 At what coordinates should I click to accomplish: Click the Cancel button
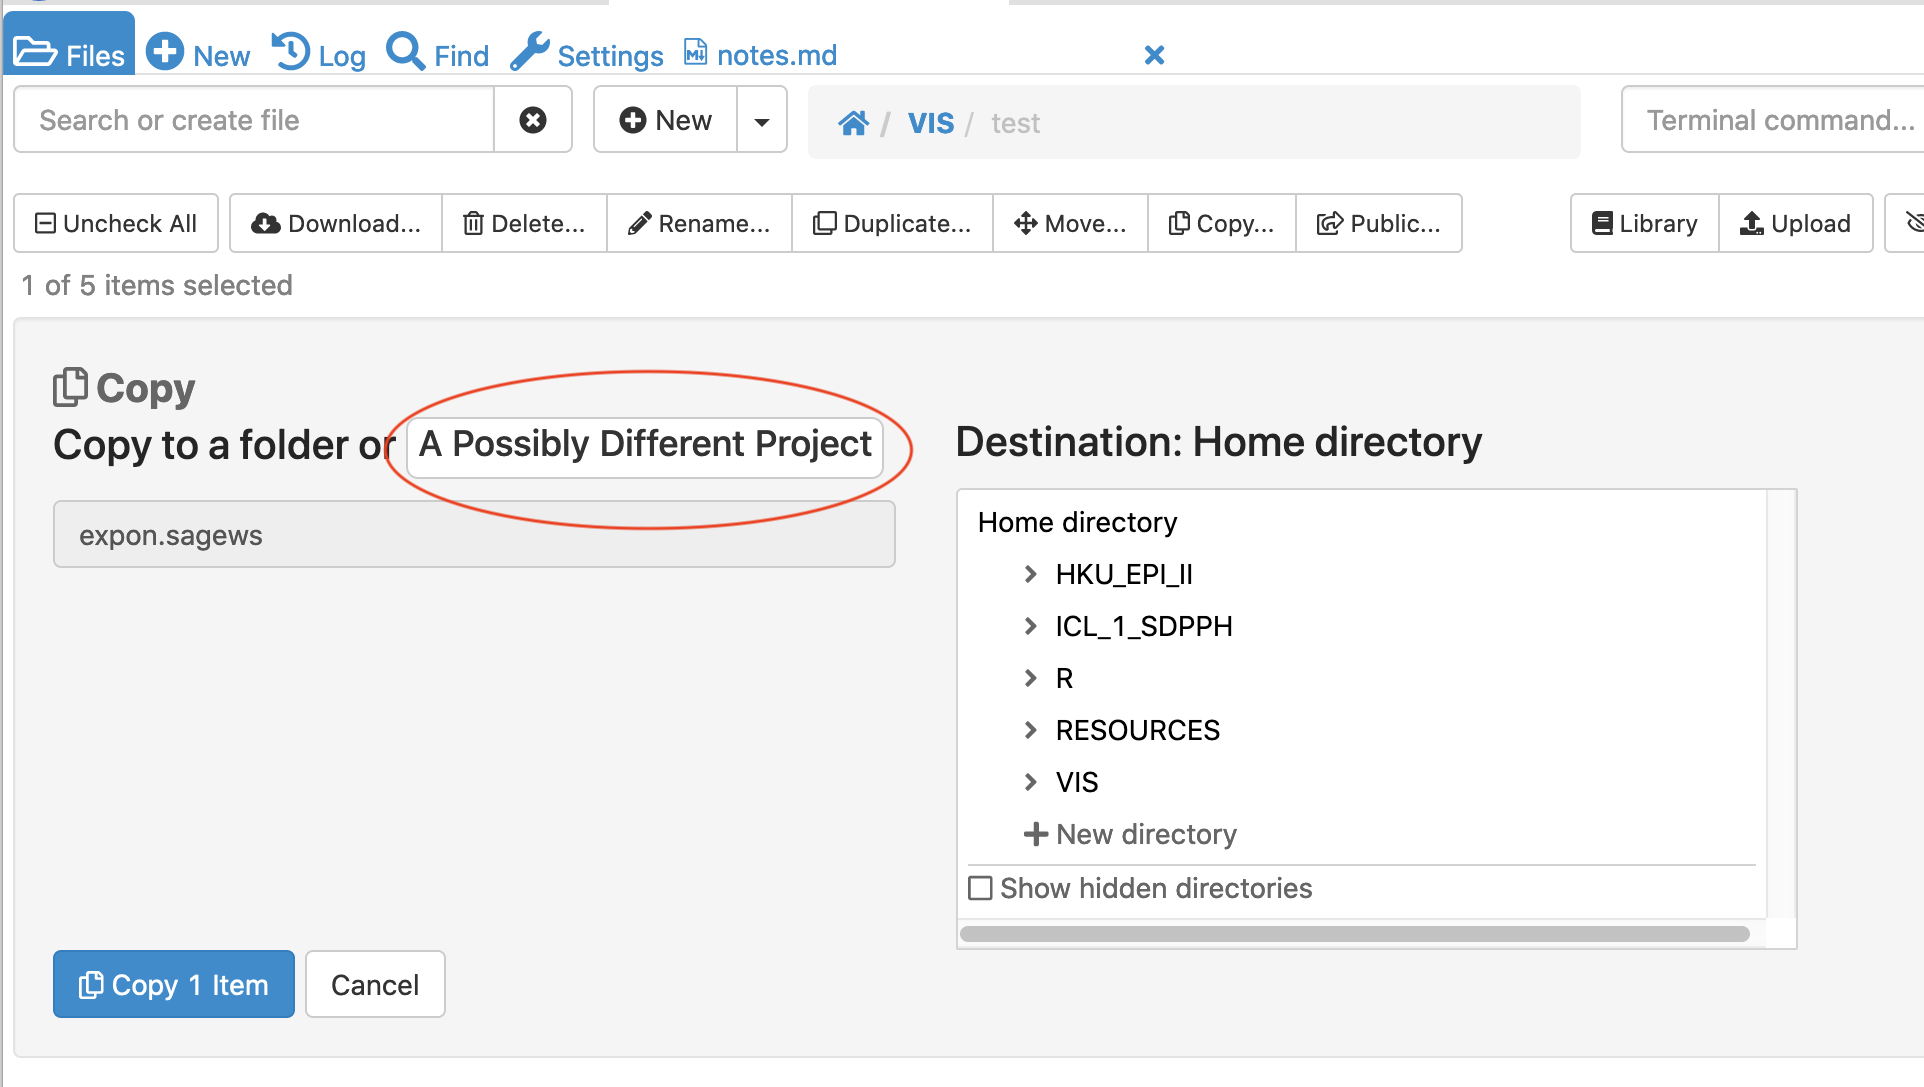[375, 985]
